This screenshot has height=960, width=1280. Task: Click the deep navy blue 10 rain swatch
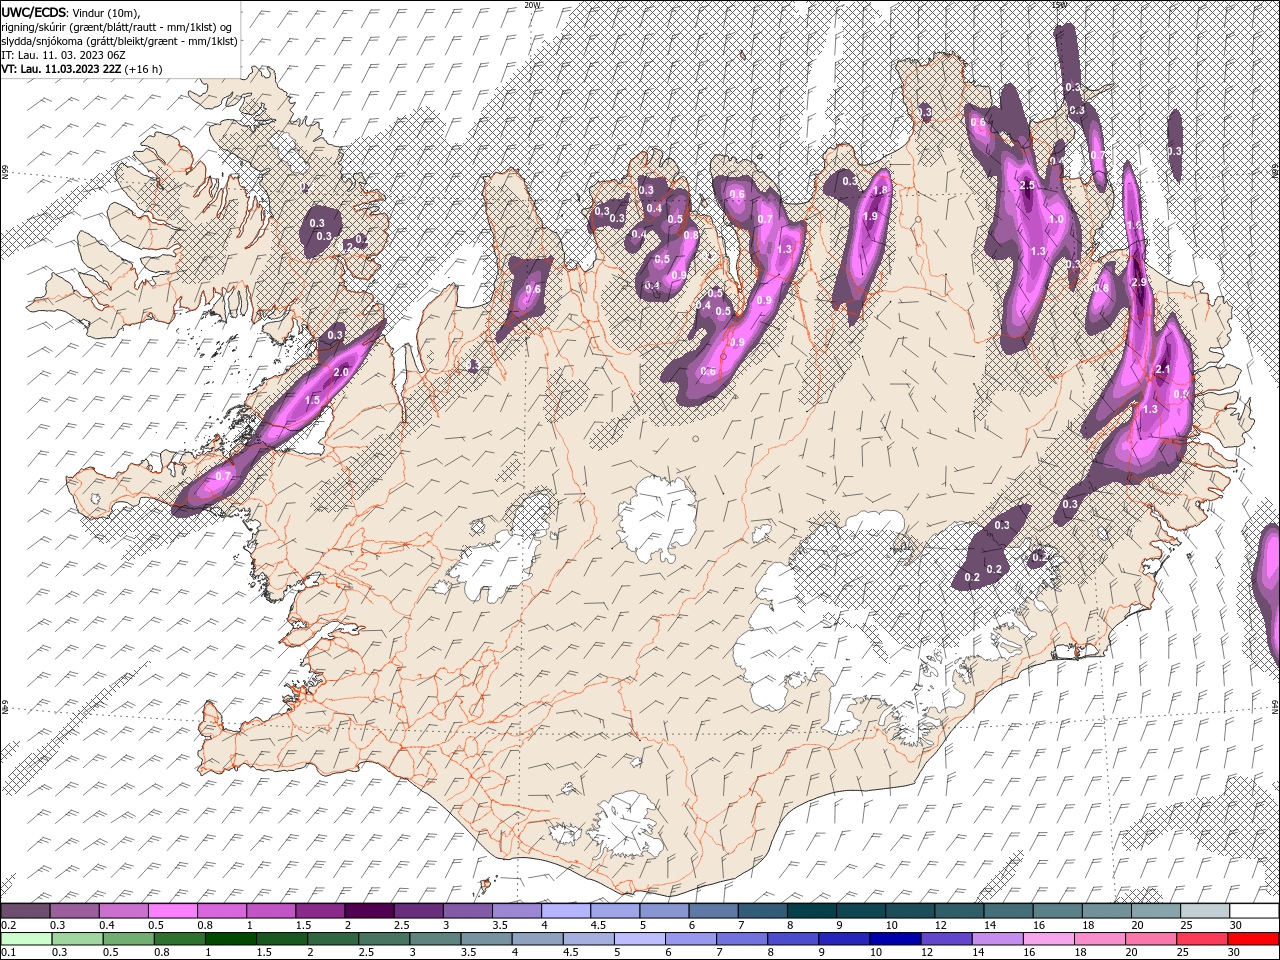point(895,939)
